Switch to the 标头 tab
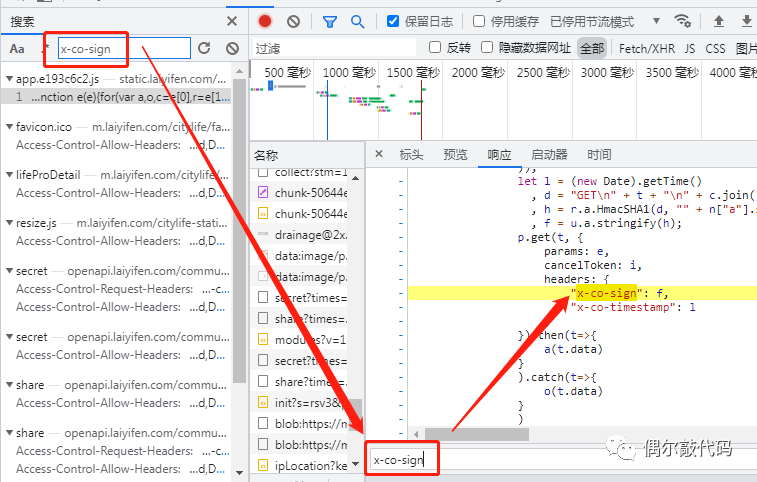The image size is (757, 482). [x=411, y=155]
